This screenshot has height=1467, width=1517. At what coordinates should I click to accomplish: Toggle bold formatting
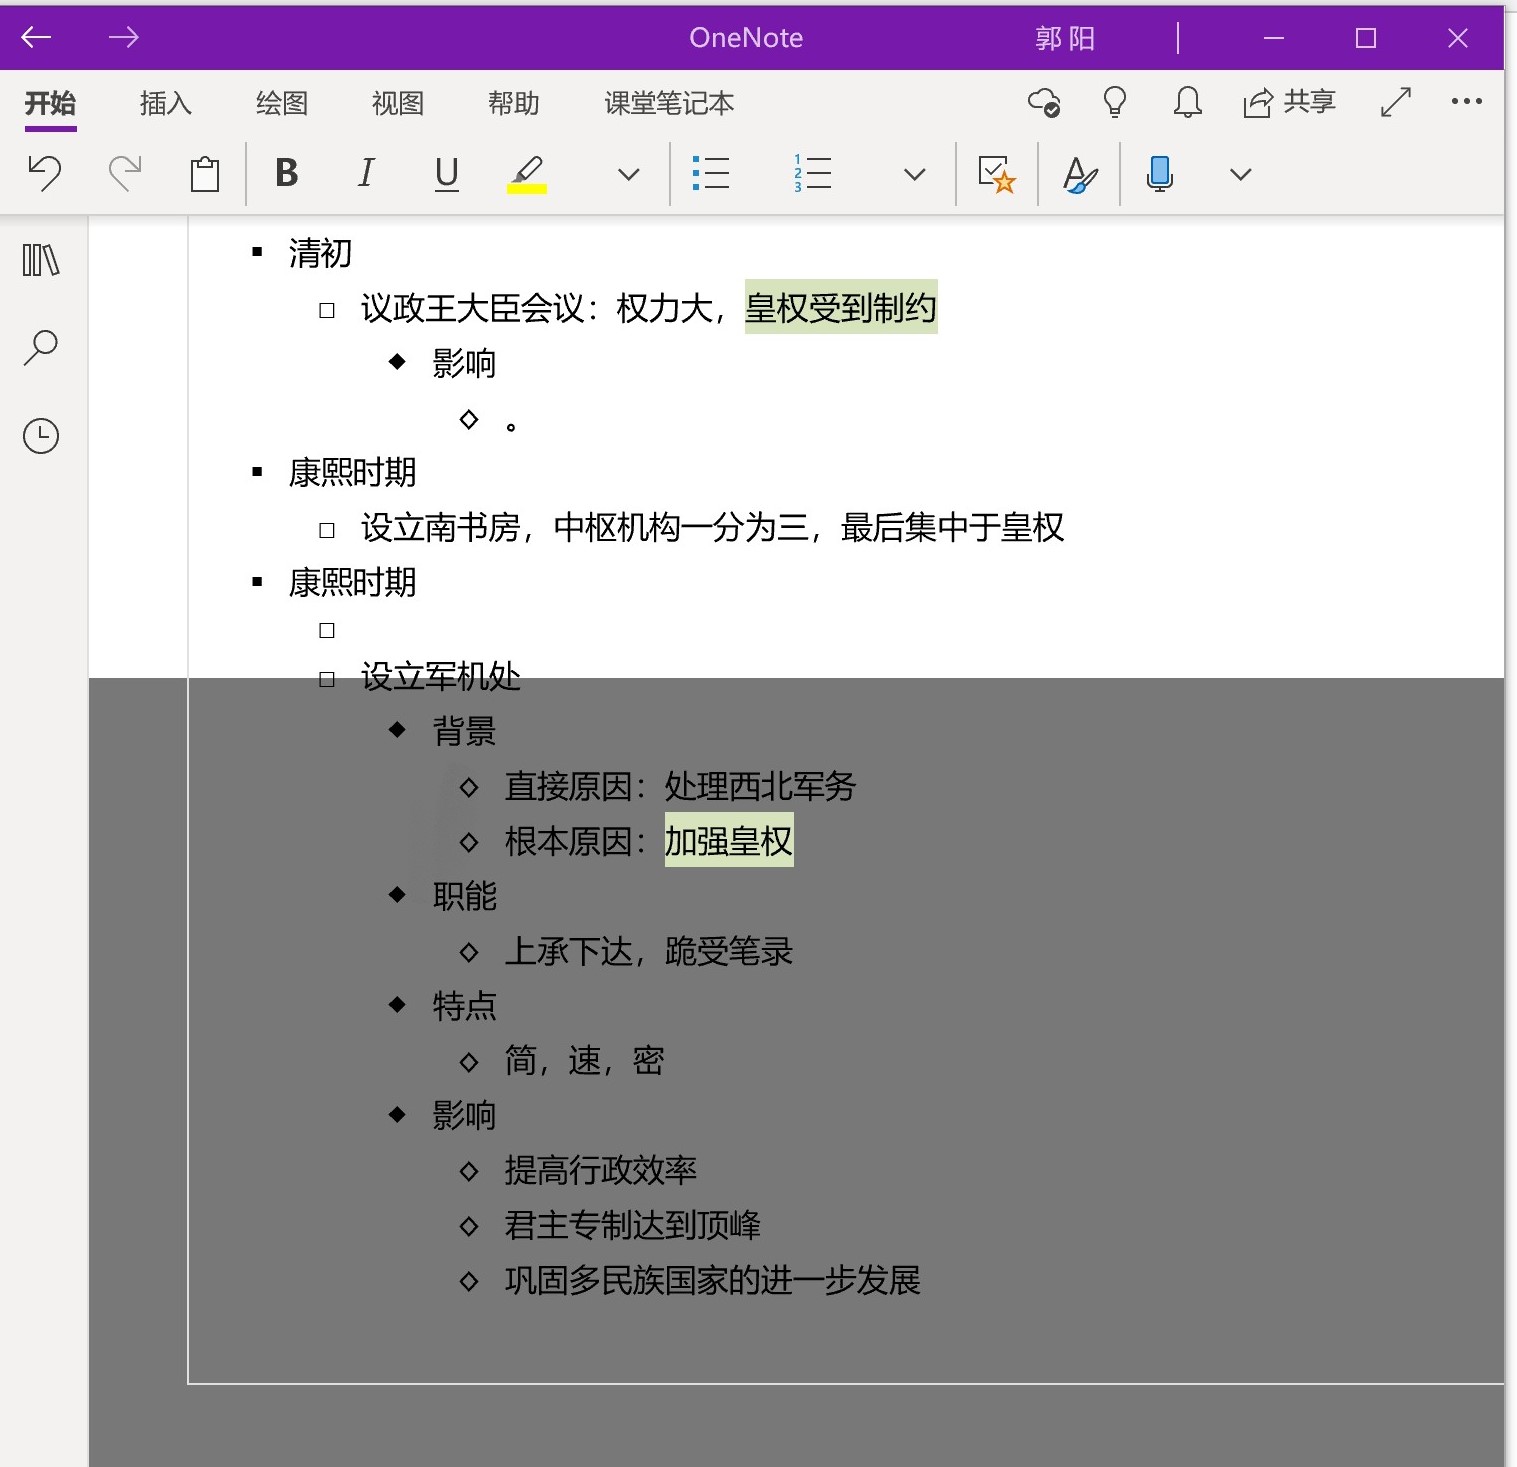(287, 174)
